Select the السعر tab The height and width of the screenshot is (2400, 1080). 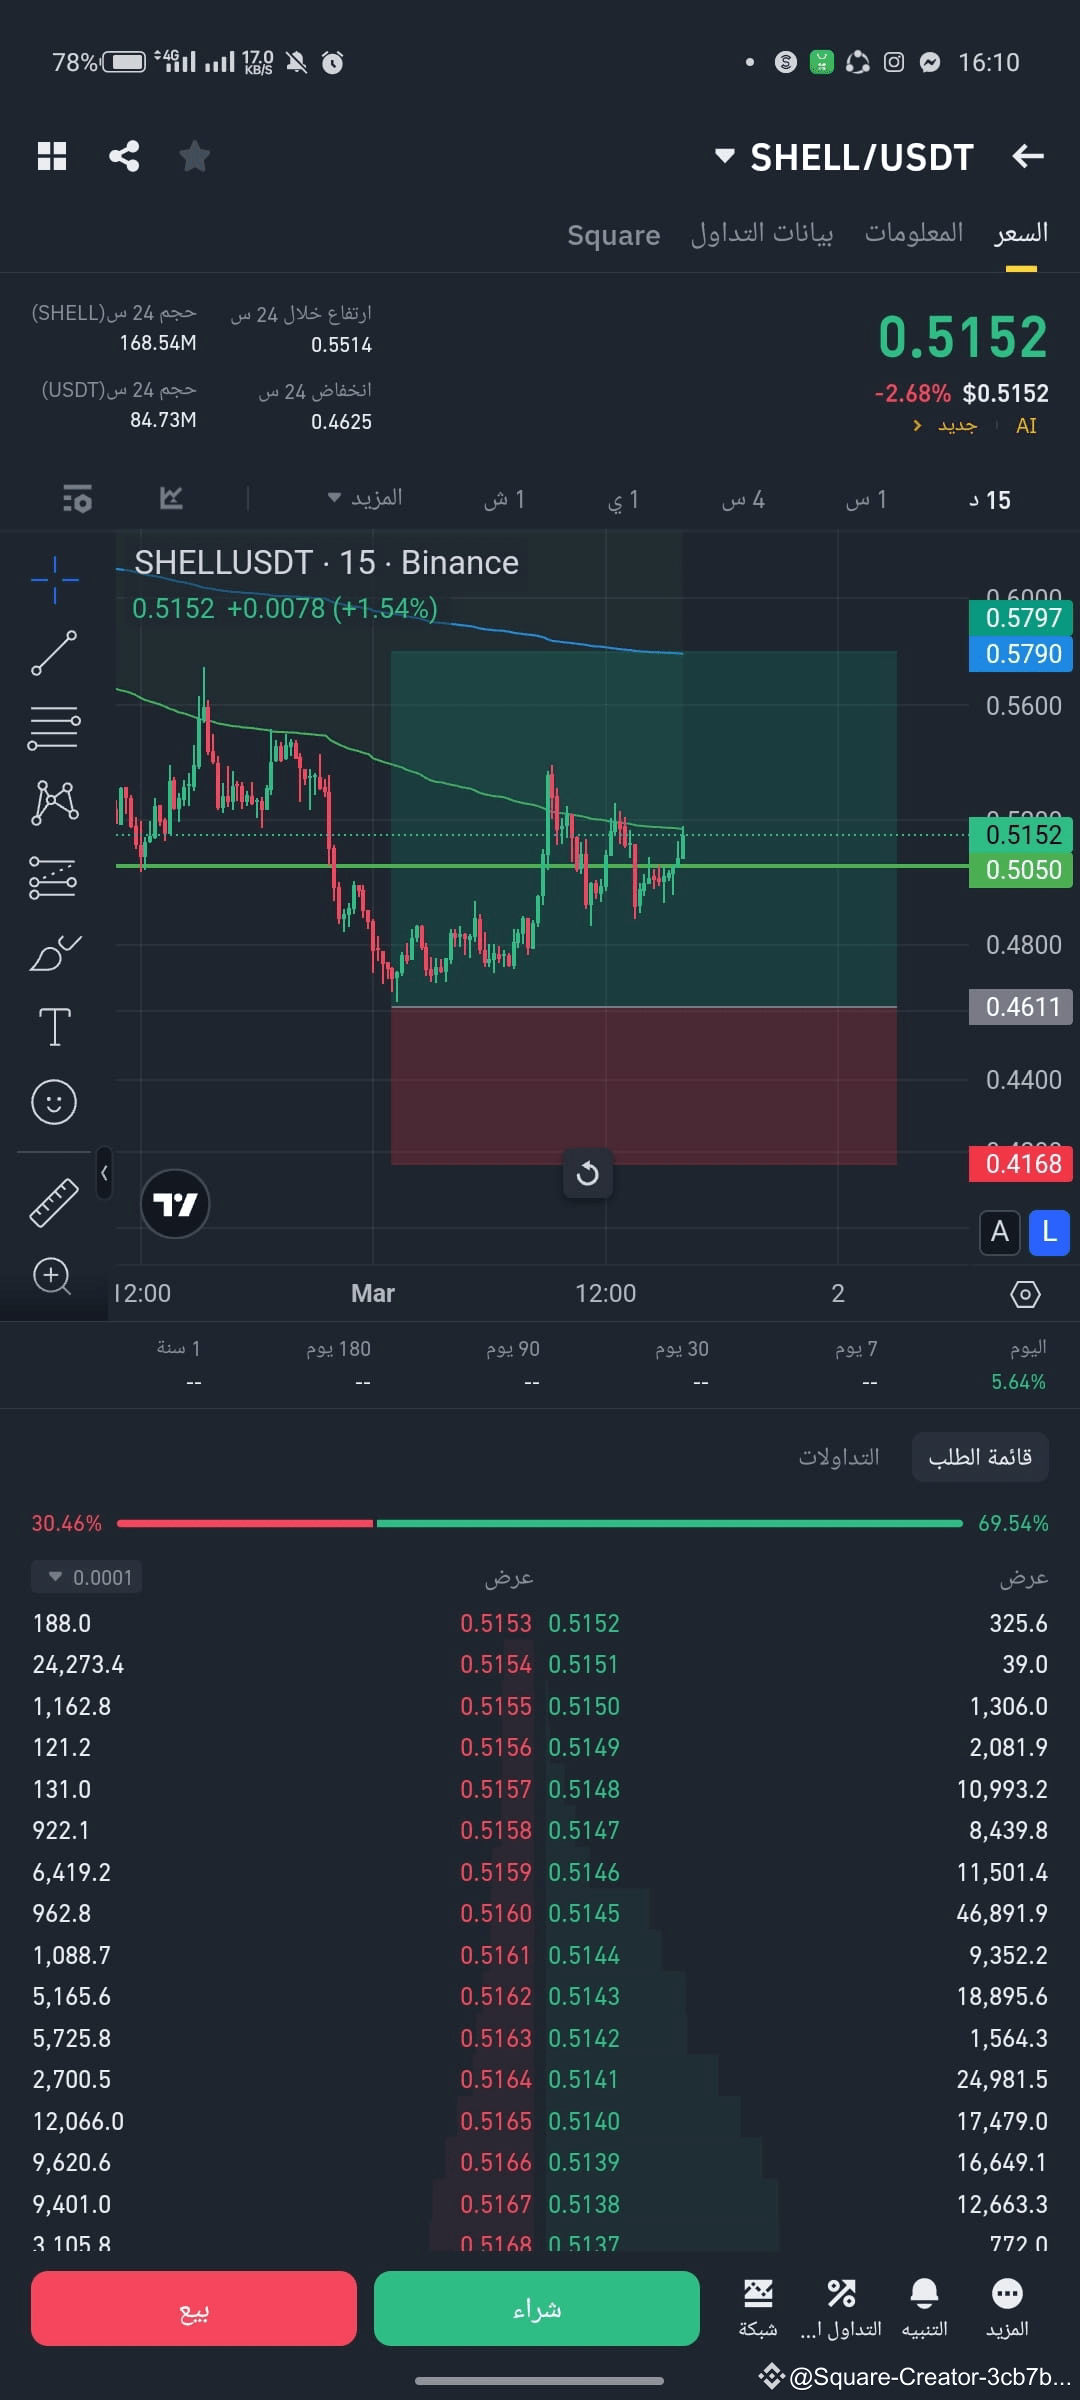coord(1021,233)
